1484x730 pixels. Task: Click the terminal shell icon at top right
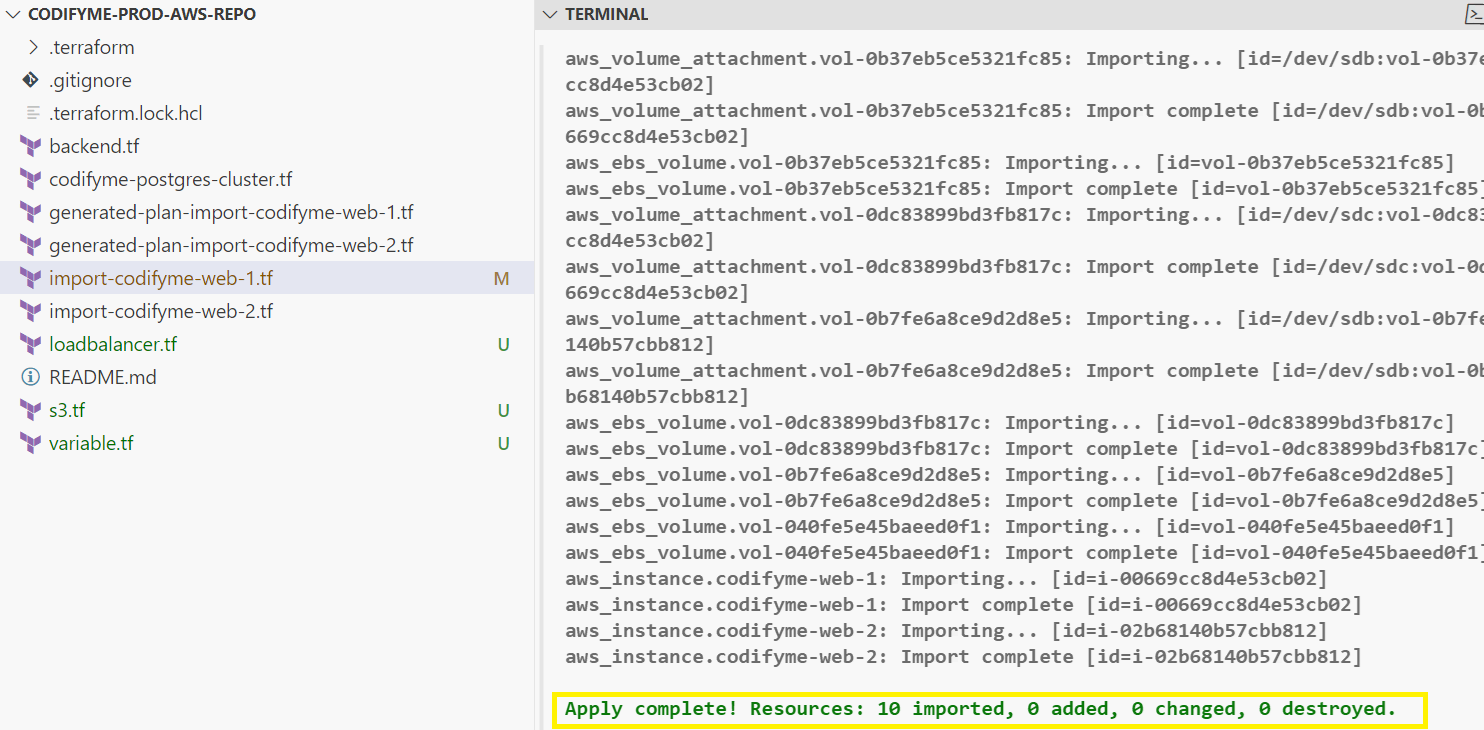pyautogui.click(x=1473, y=14)
